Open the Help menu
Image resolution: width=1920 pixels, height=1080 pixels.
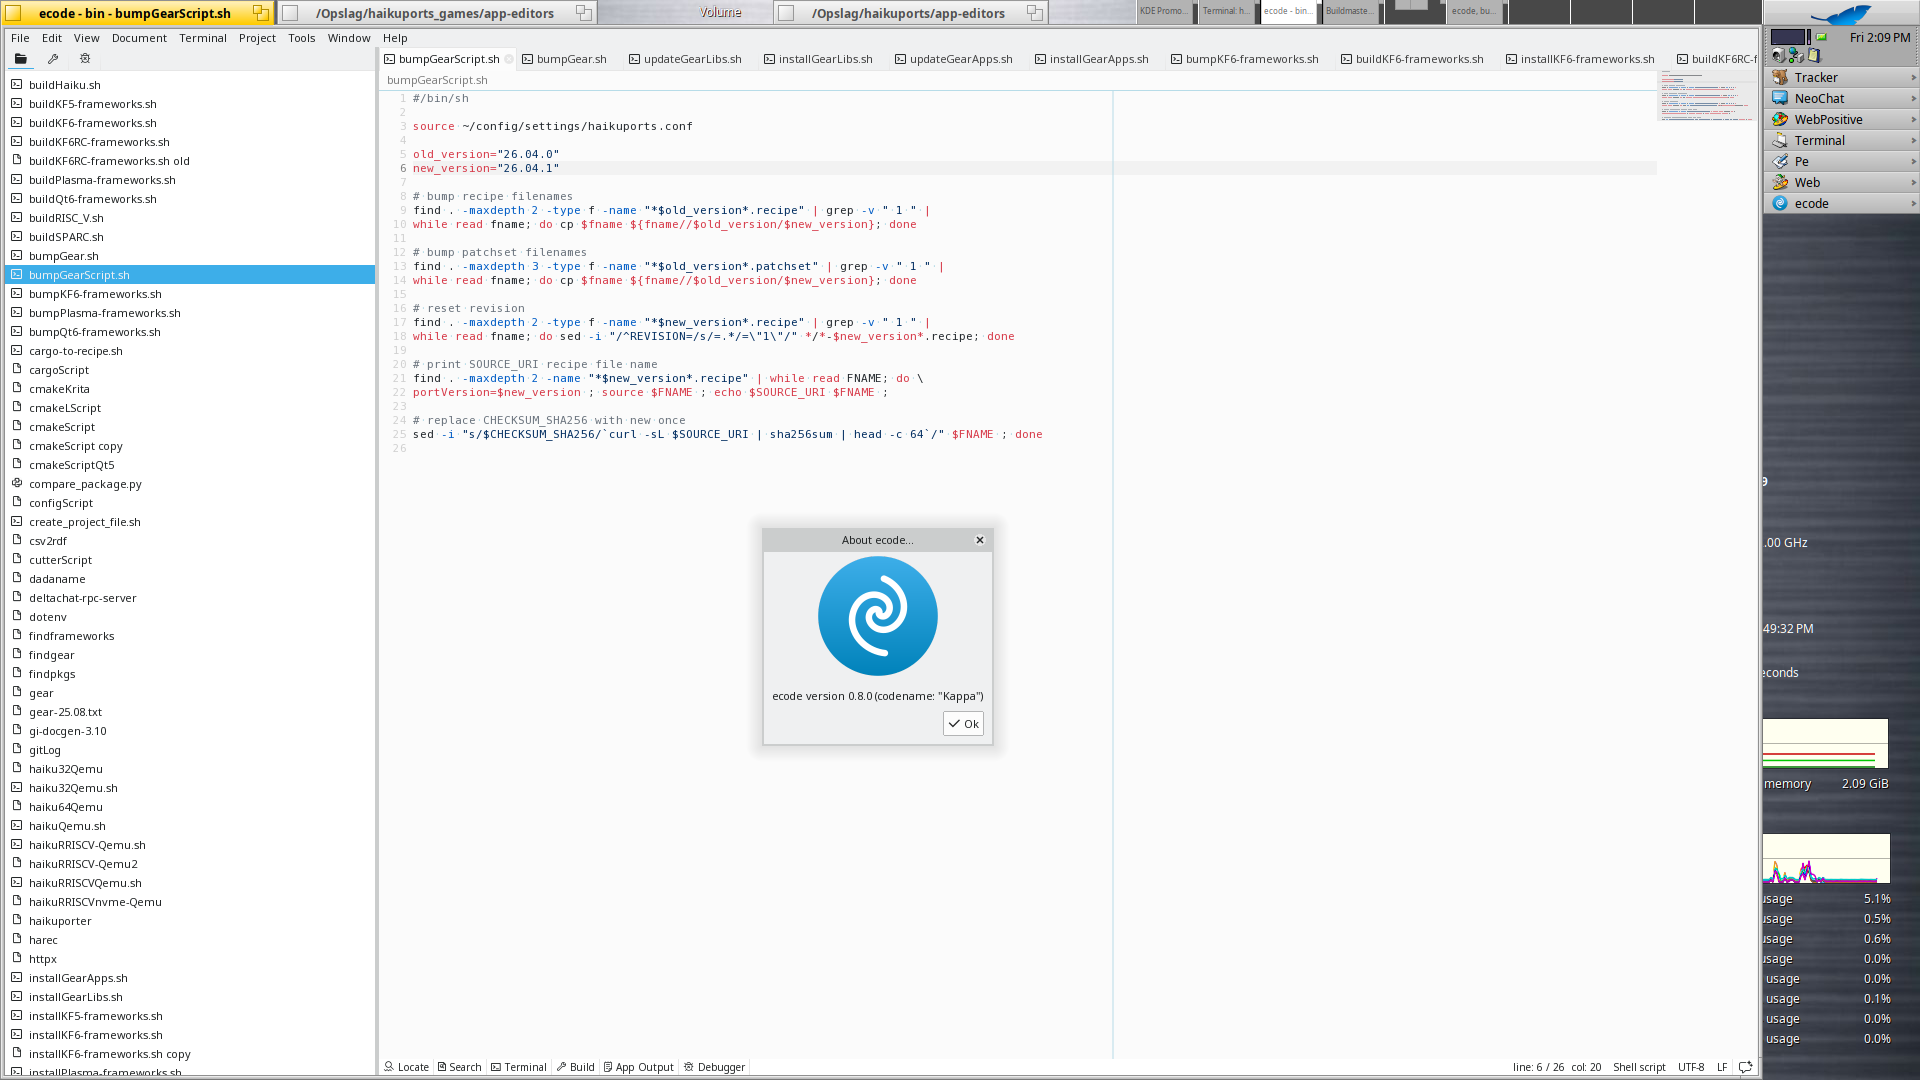click(x=395, y=38)
